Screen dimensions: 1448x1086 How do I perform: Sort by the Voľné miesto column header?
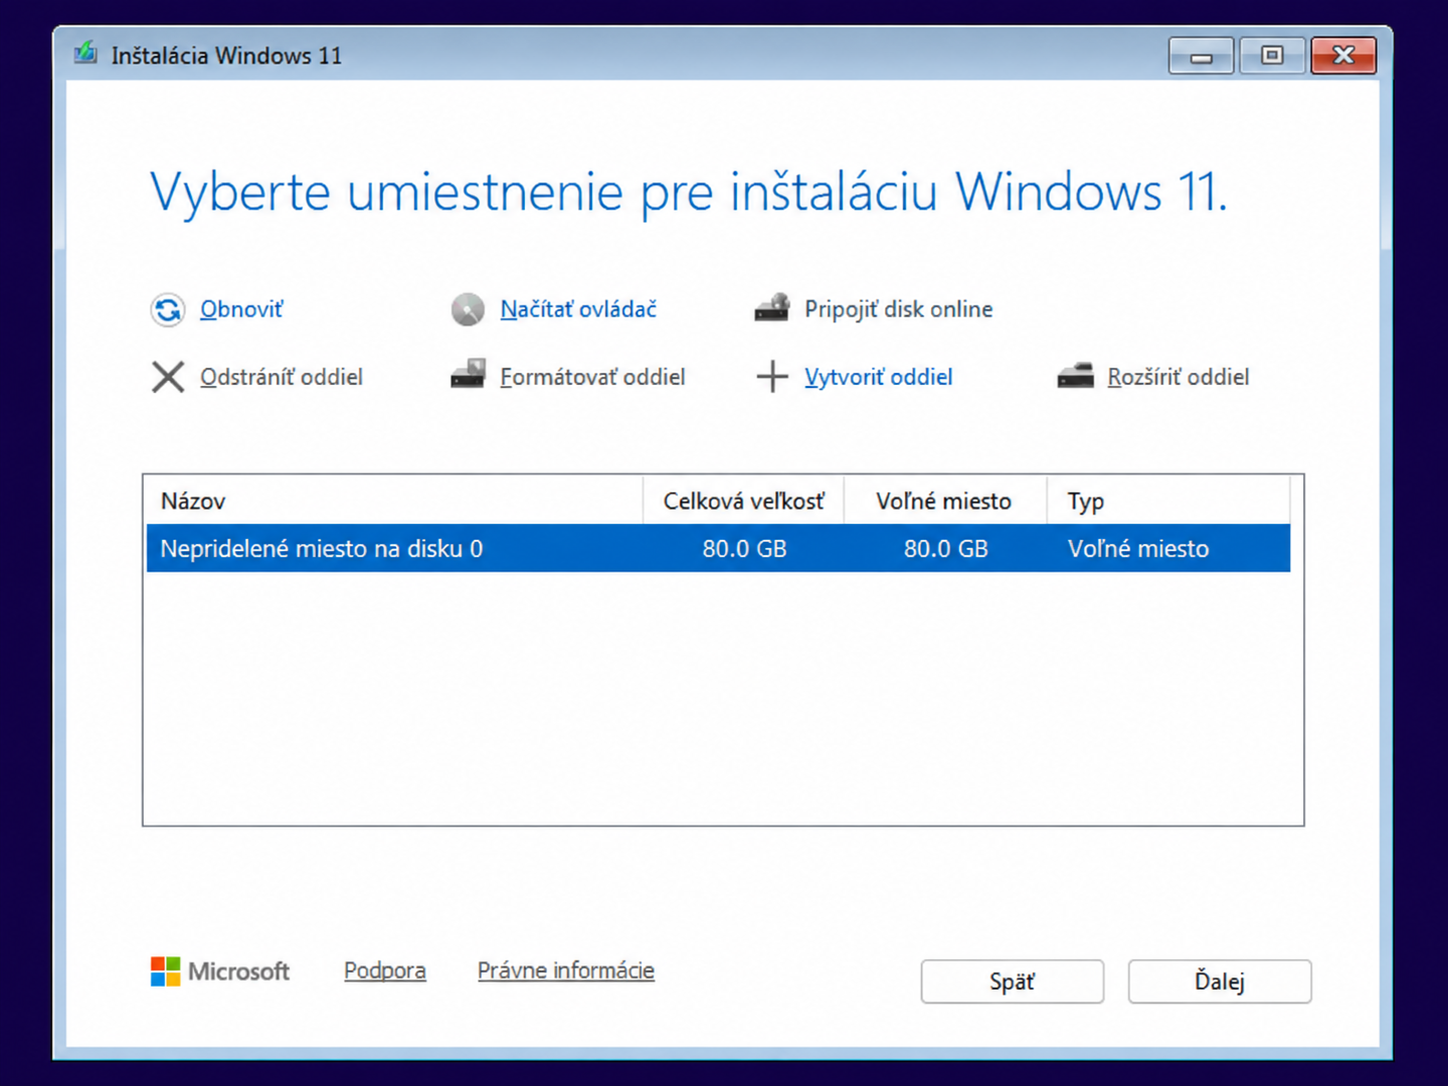(x=945, y=501)
